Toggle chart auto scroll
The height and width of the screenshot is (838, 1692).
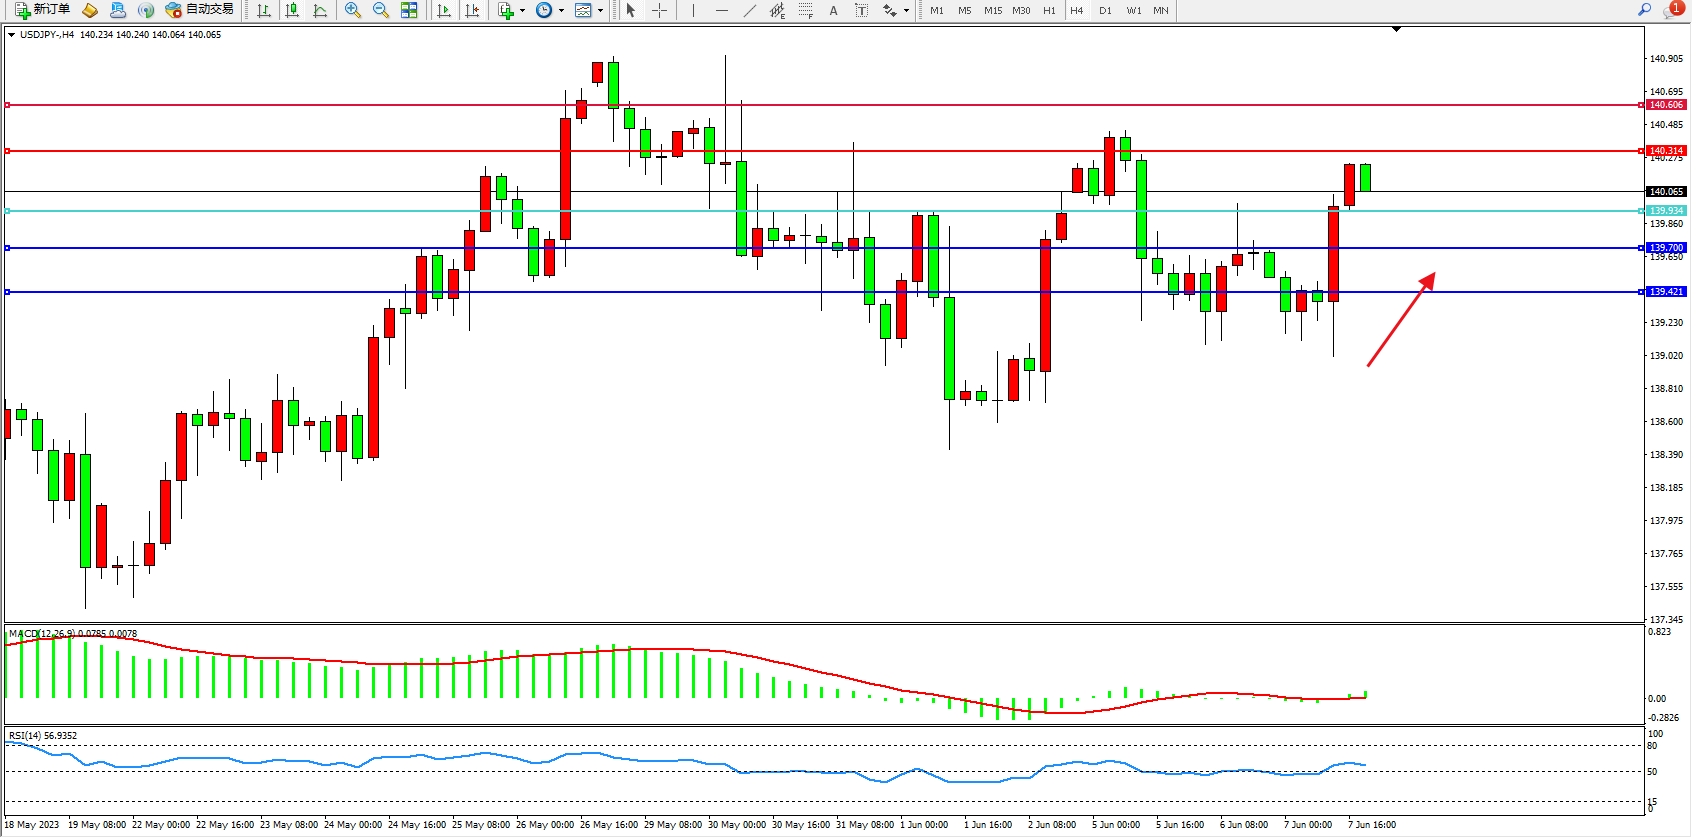[444, 10]
